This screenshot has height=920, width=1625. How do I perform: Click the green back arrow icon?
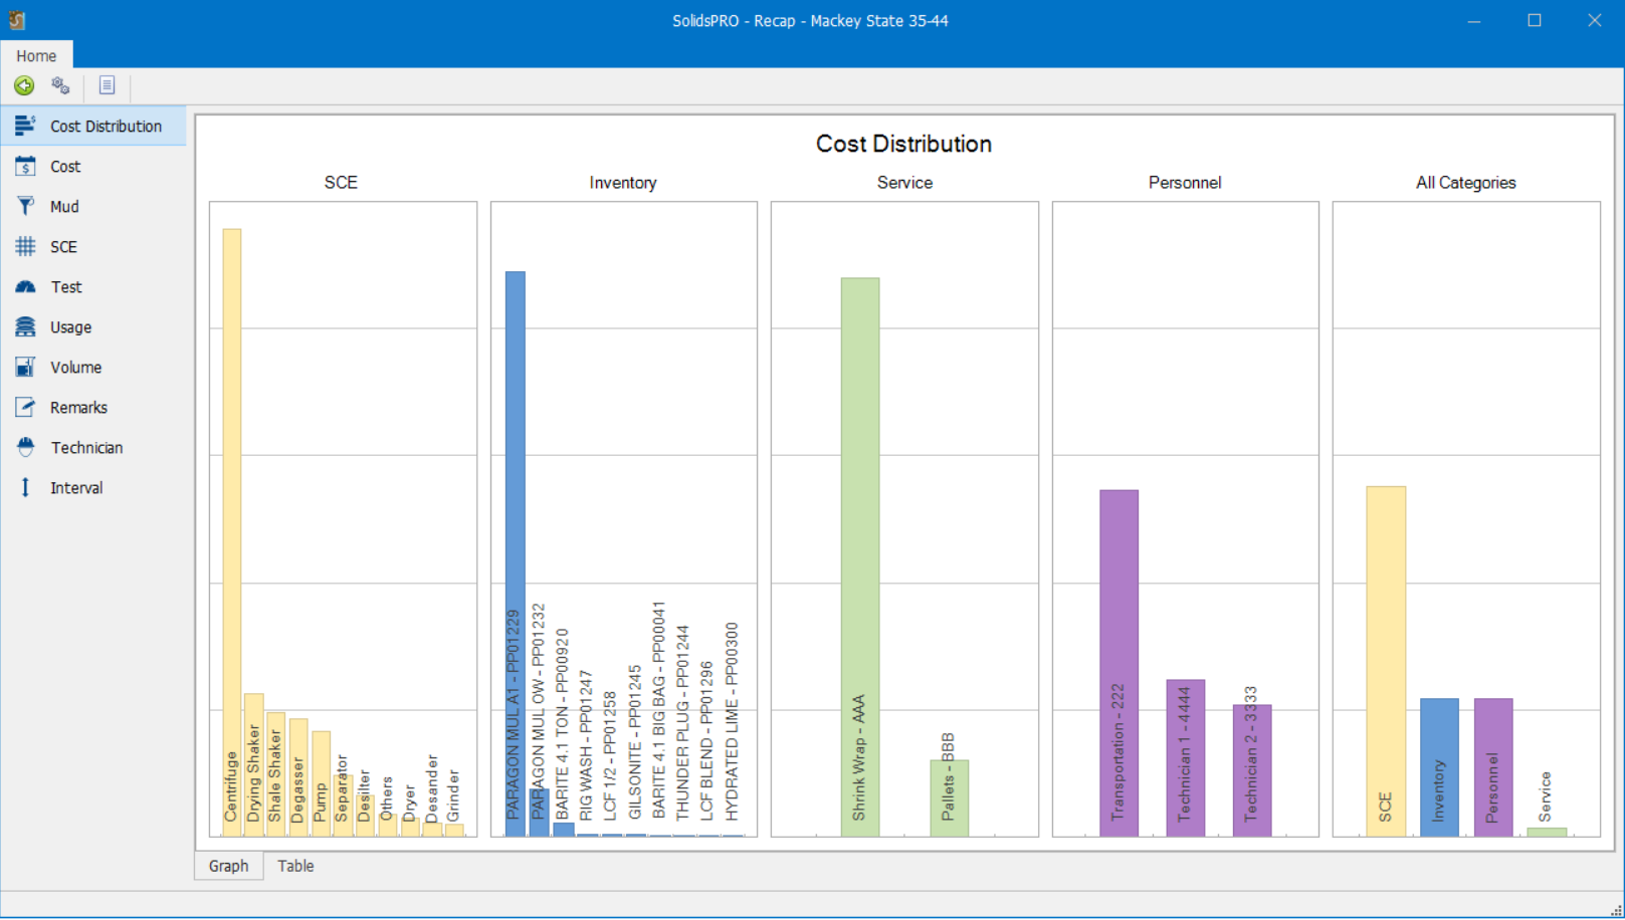pyautogui.click(x=24, y=86)
